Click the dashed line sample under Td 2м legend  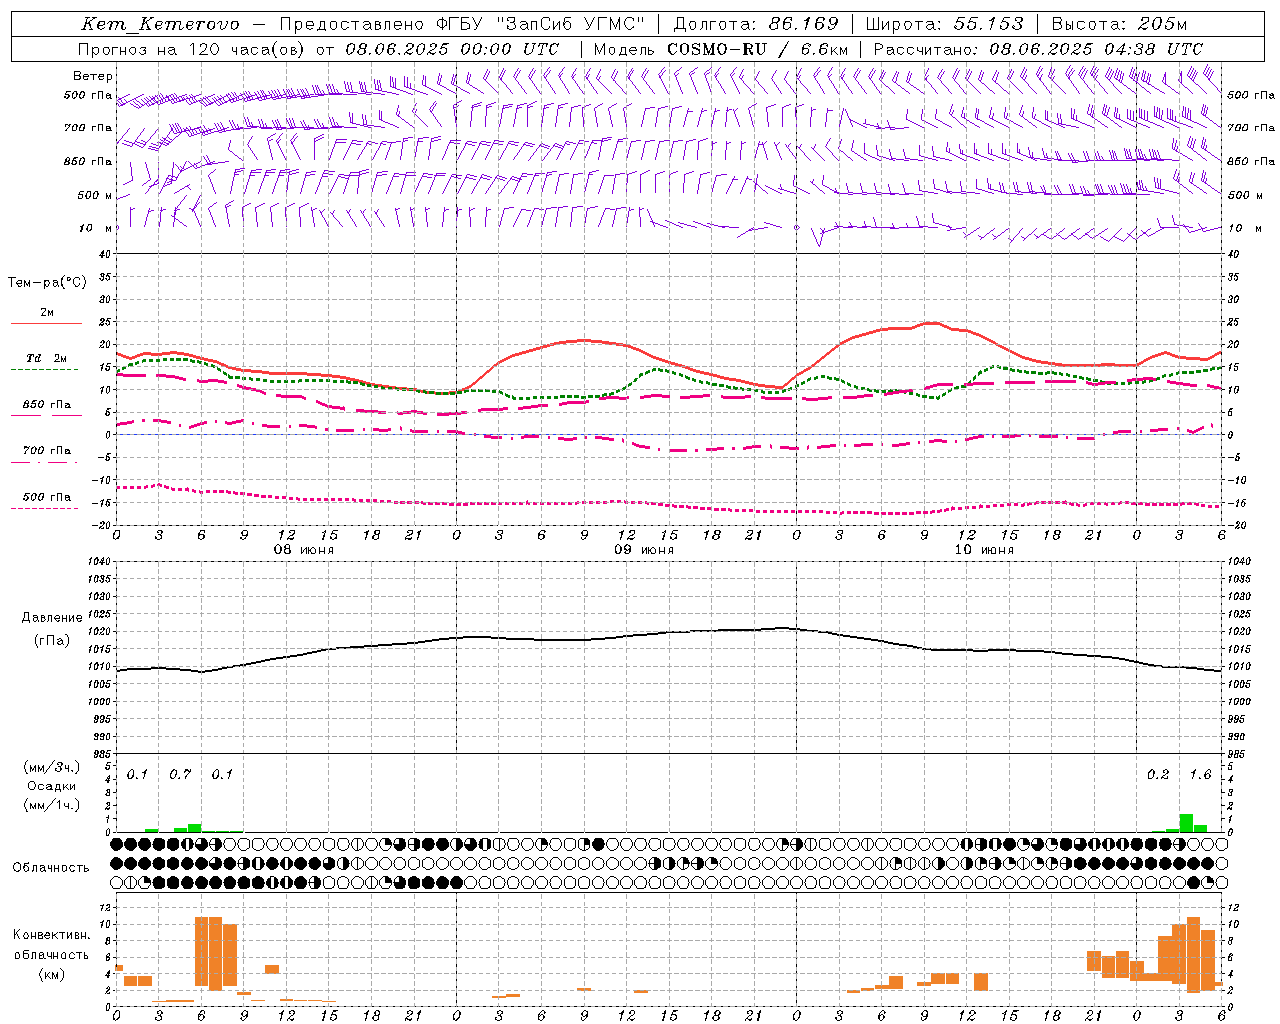pyautogui.click(x=45, y=370)
